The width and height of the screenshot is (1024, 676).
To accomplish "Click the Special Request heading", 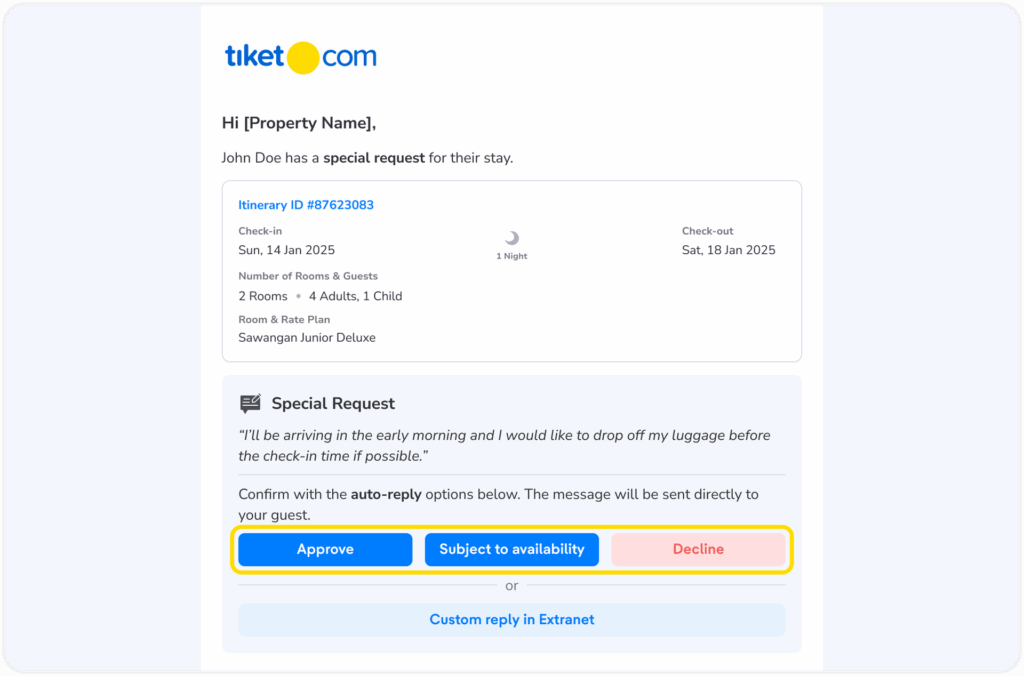I will click(333, 404).
